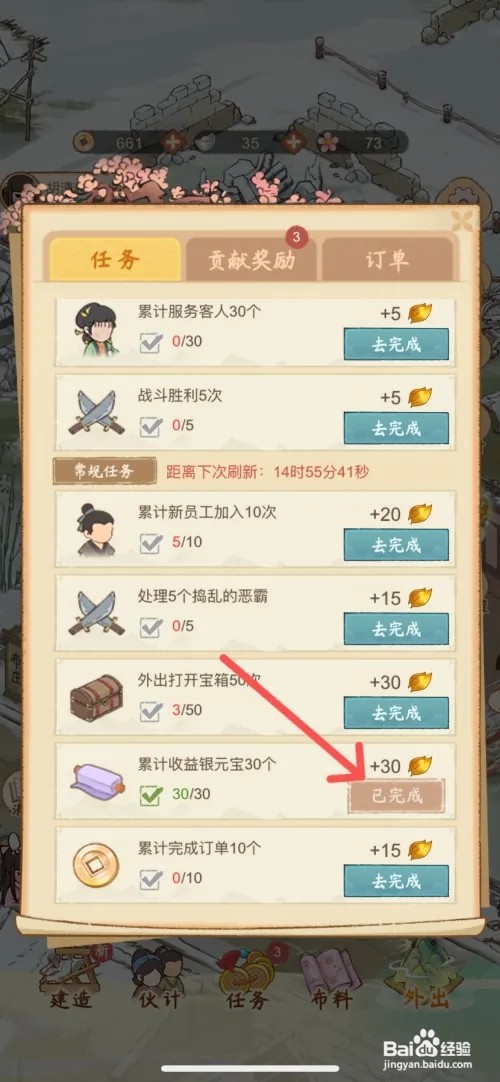
Task: Click checkbox beside 5/10 new employee progress
Action: [151, 543]
